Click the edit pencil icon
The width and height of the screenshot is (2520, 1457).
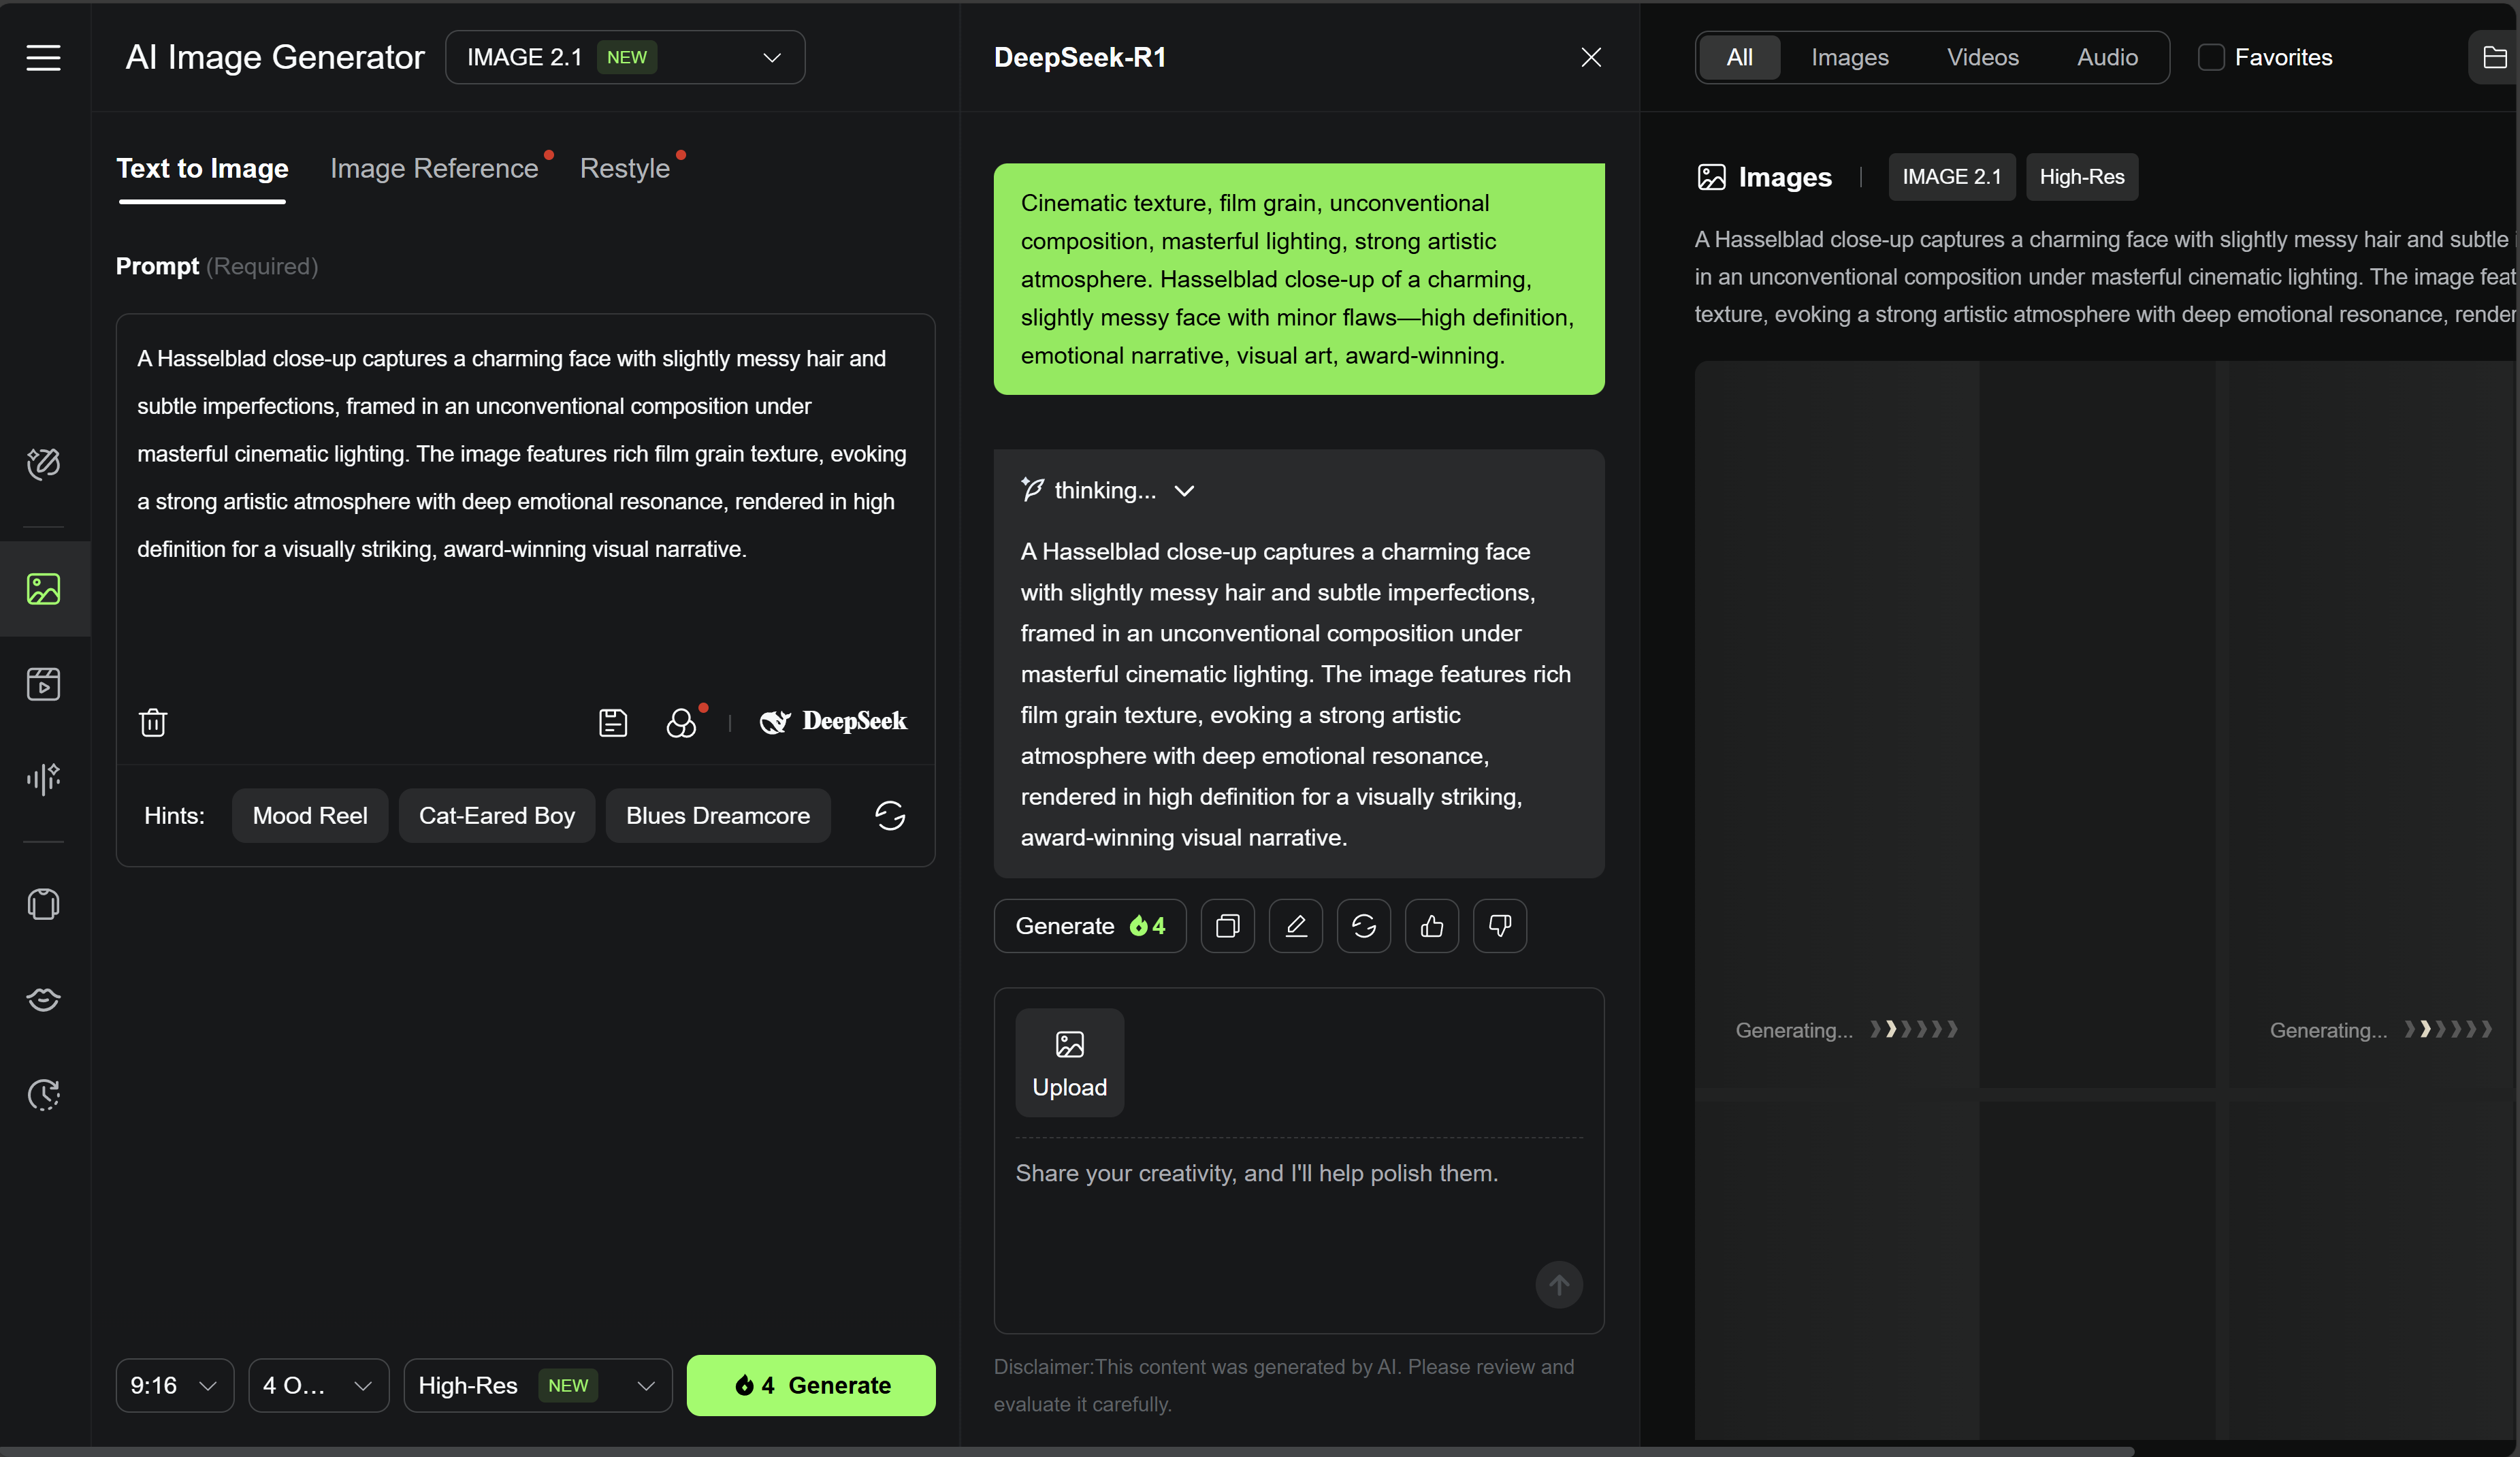point(1295,926)
